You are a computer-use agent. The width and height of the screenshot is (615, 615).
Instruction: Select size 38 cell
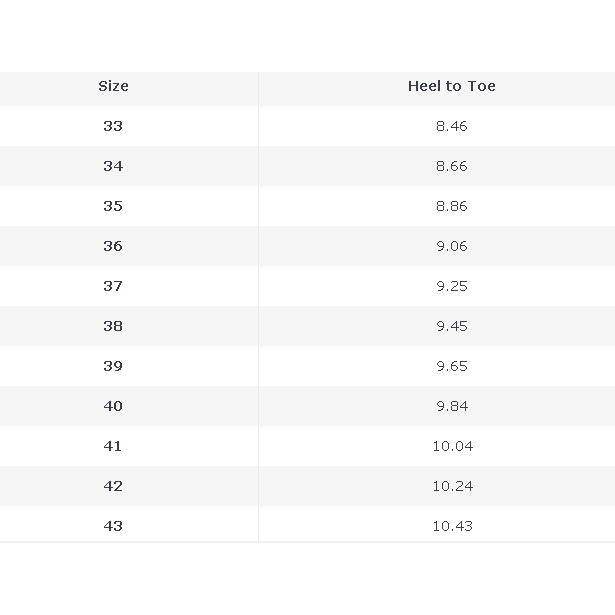(113, 326)
